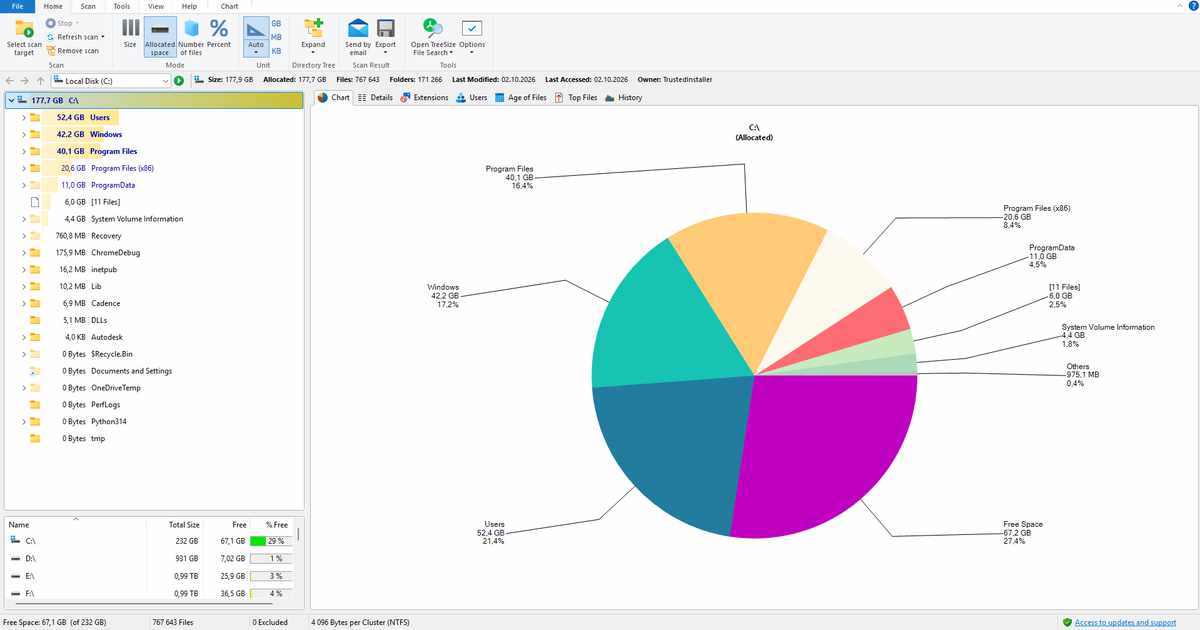This screenshot has height=630, width=1200.
Task: Select the [11 Files] tree entry
Action: coord(106,202)
